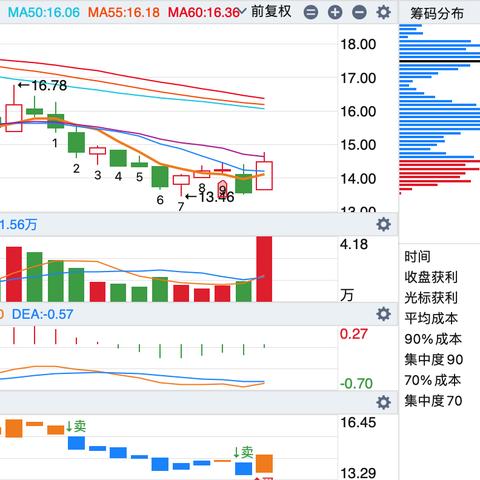Image resolution: width=480 pixels, height=480 pixels.
Task: Zoom in with the plus circle icon
Action: 335,13
